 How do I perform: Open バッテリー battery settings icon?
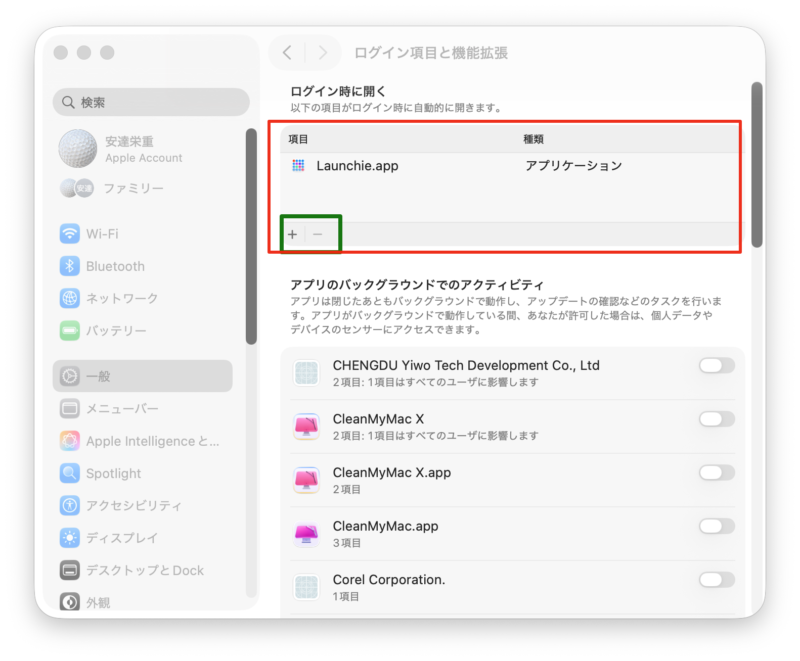(x=70, y=330)
